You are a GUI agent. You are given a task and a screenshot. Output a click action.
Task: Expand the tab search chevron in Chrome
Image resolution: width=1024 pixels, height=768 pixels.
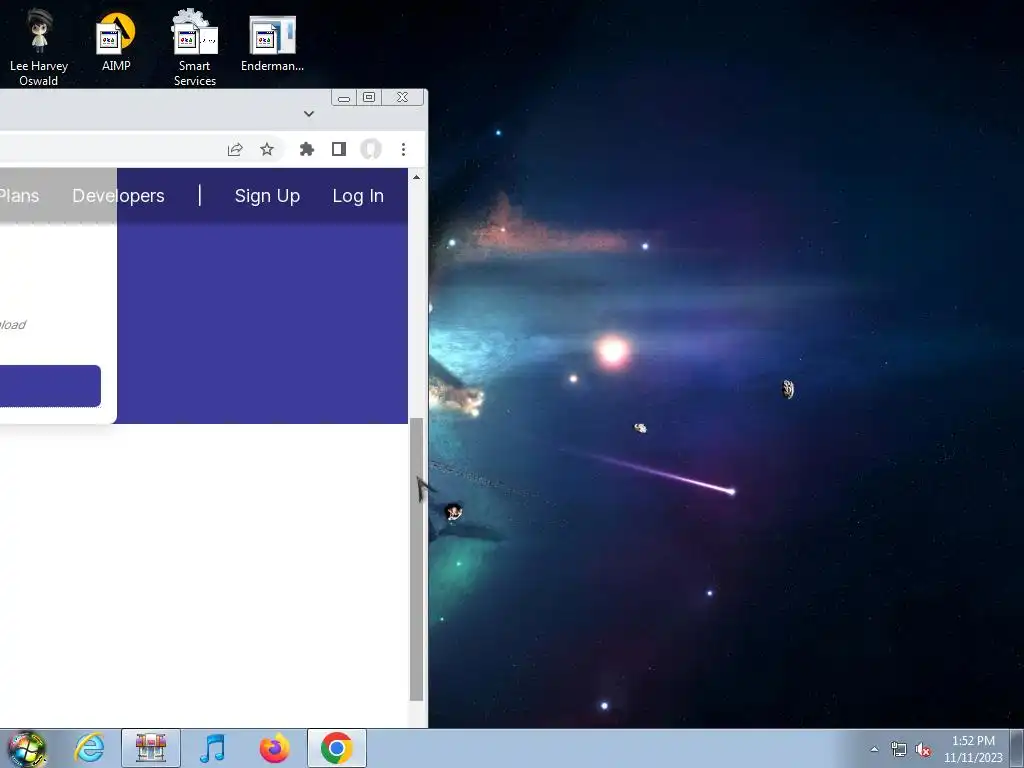point(309,114)
